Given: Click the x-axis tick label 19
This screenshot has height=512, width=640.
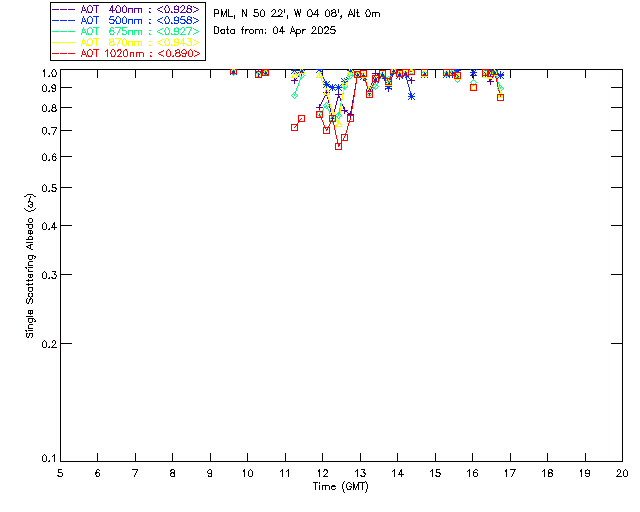Looking at the screenshot, I should (x=585, y=473).
